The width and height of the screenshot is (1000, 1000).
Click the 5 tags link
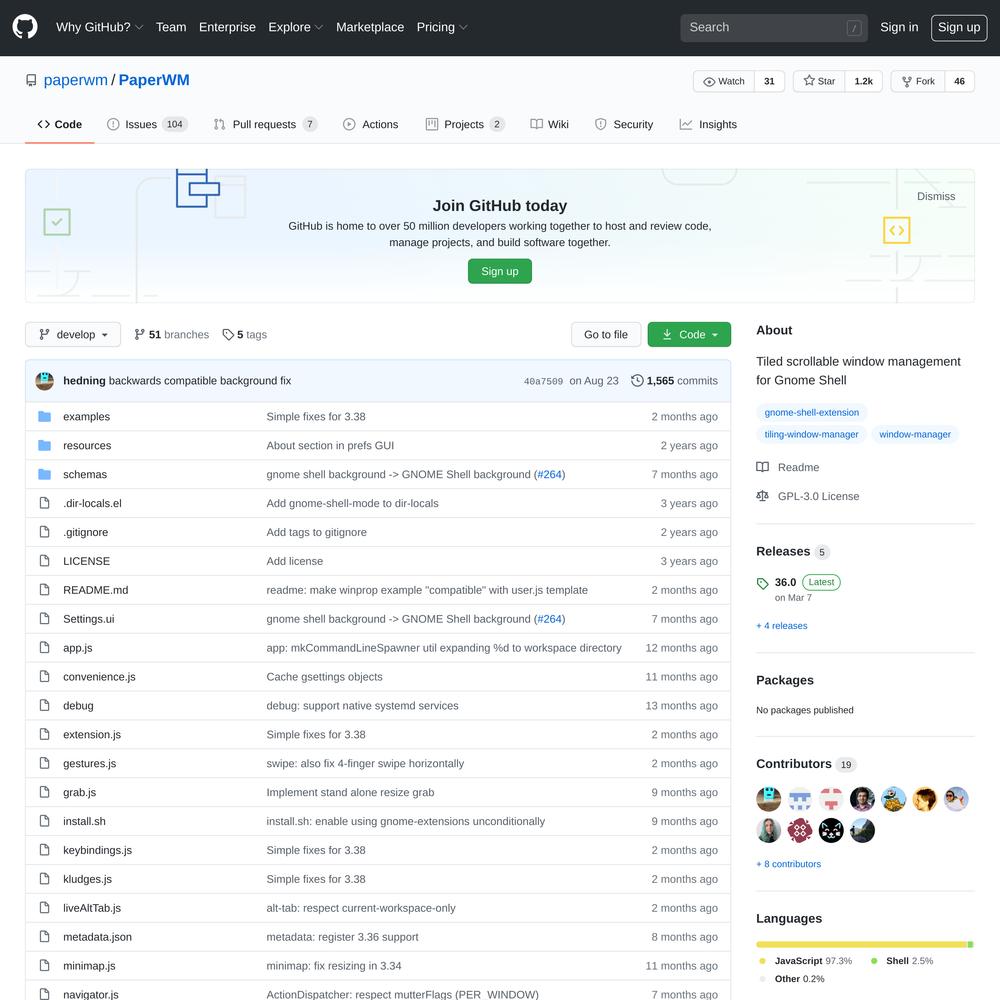click(244, 334)
